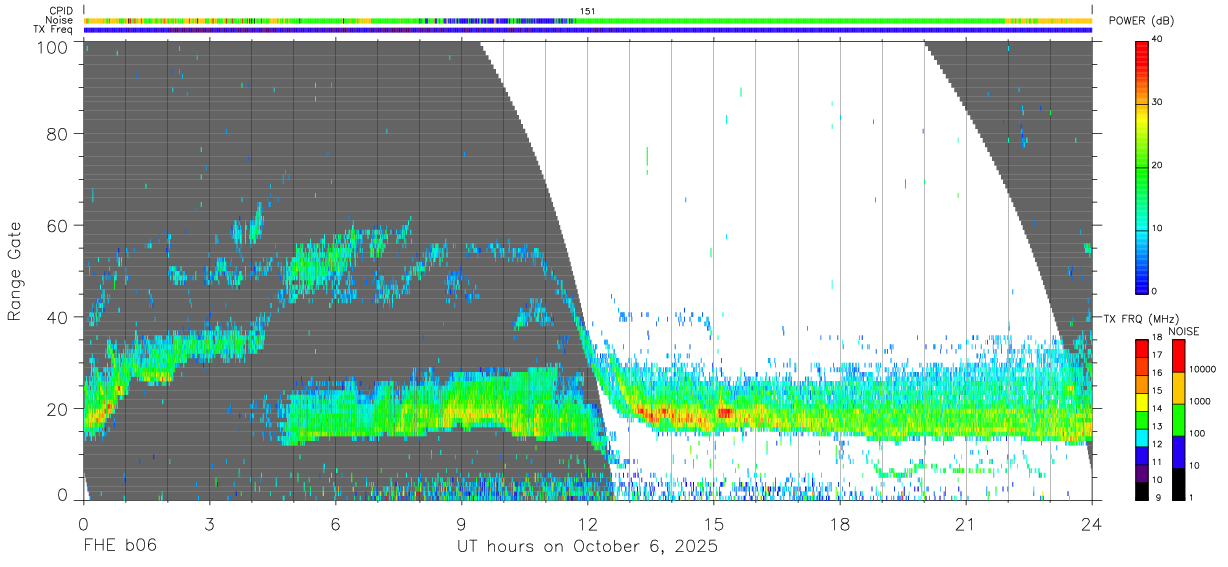The width and height of the screenshot is (1228, 567).
Task: Click TX frequency legend label '18'
Action: [1157, 338]
